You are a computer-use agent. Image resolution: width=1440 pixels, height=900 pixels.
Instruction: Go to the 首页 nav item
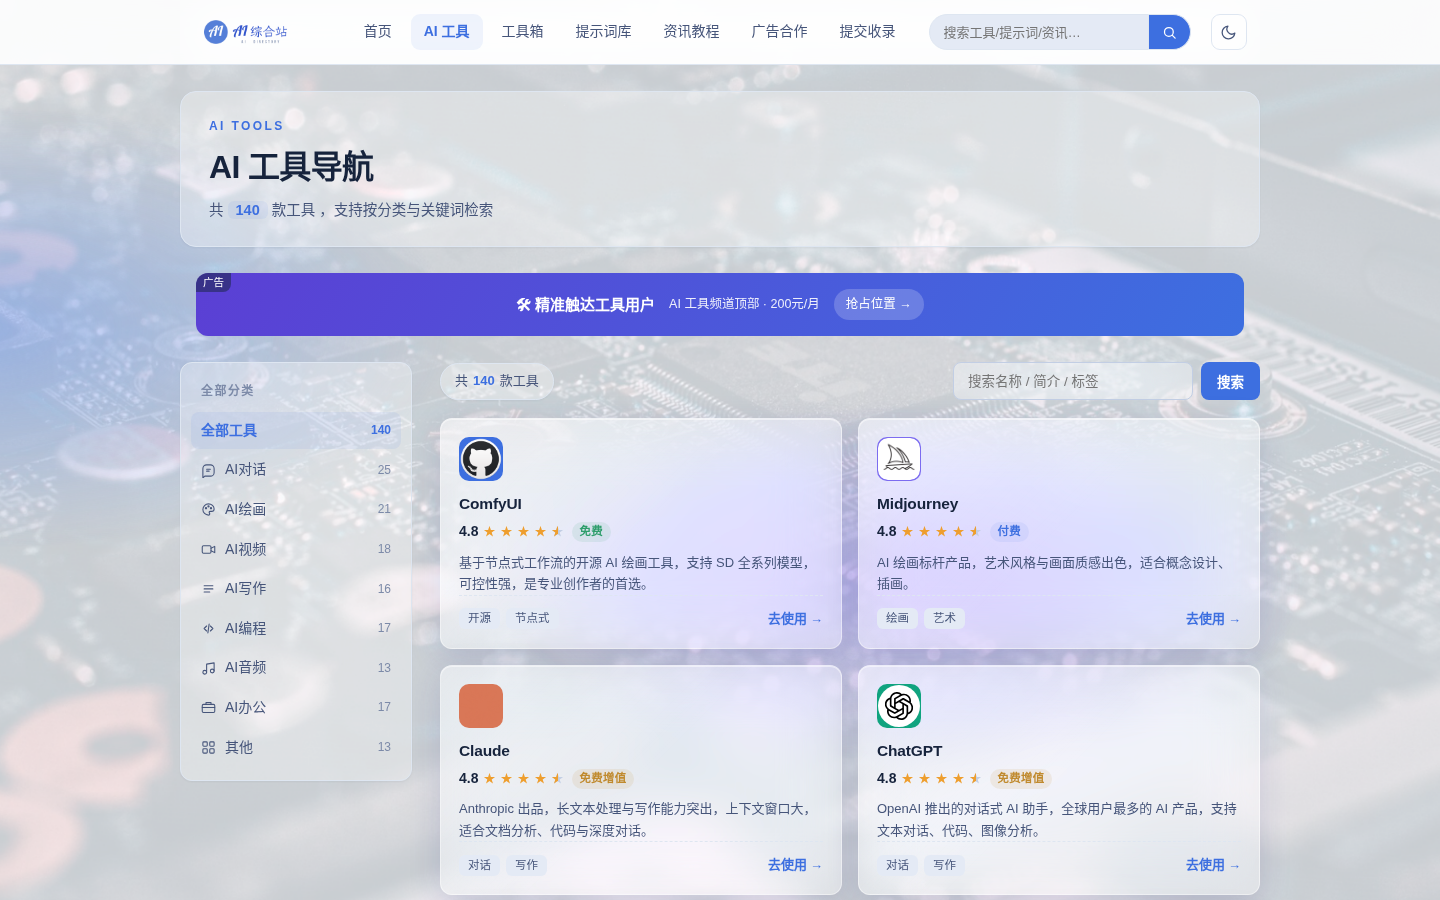tap(378, 32)
